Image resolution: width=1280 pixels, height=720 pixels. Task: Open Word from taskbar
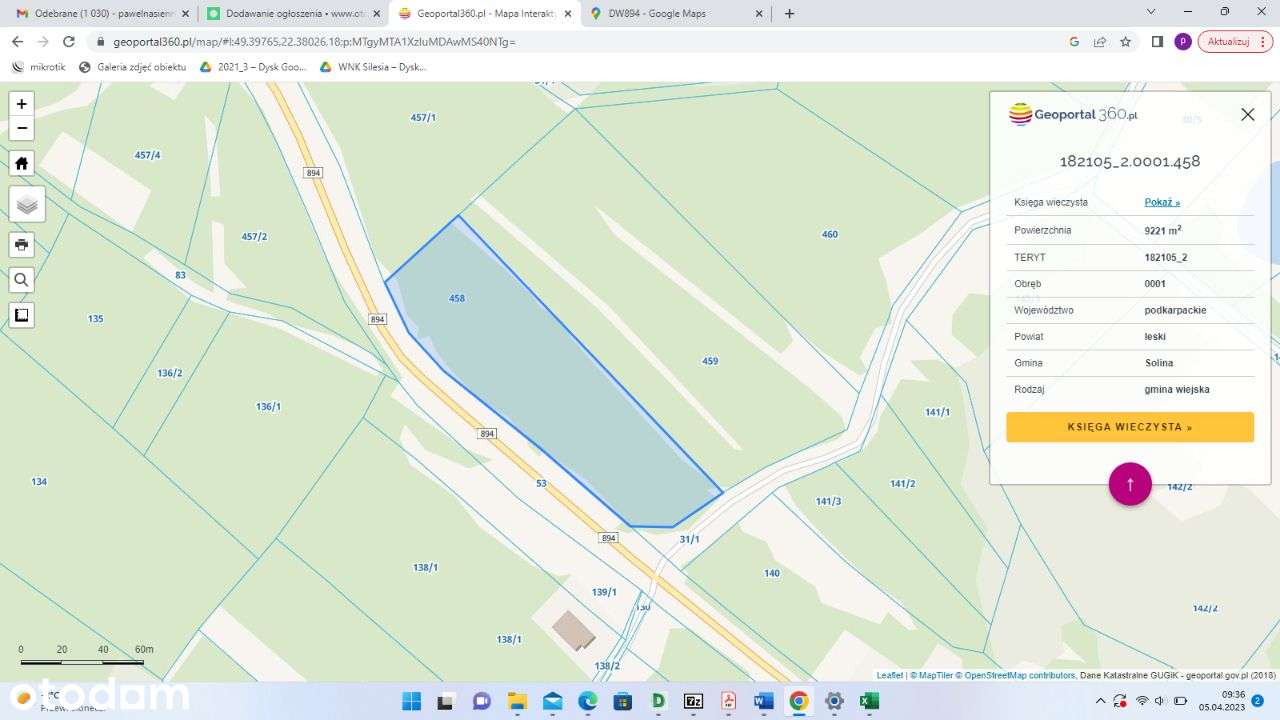[763, 701]
